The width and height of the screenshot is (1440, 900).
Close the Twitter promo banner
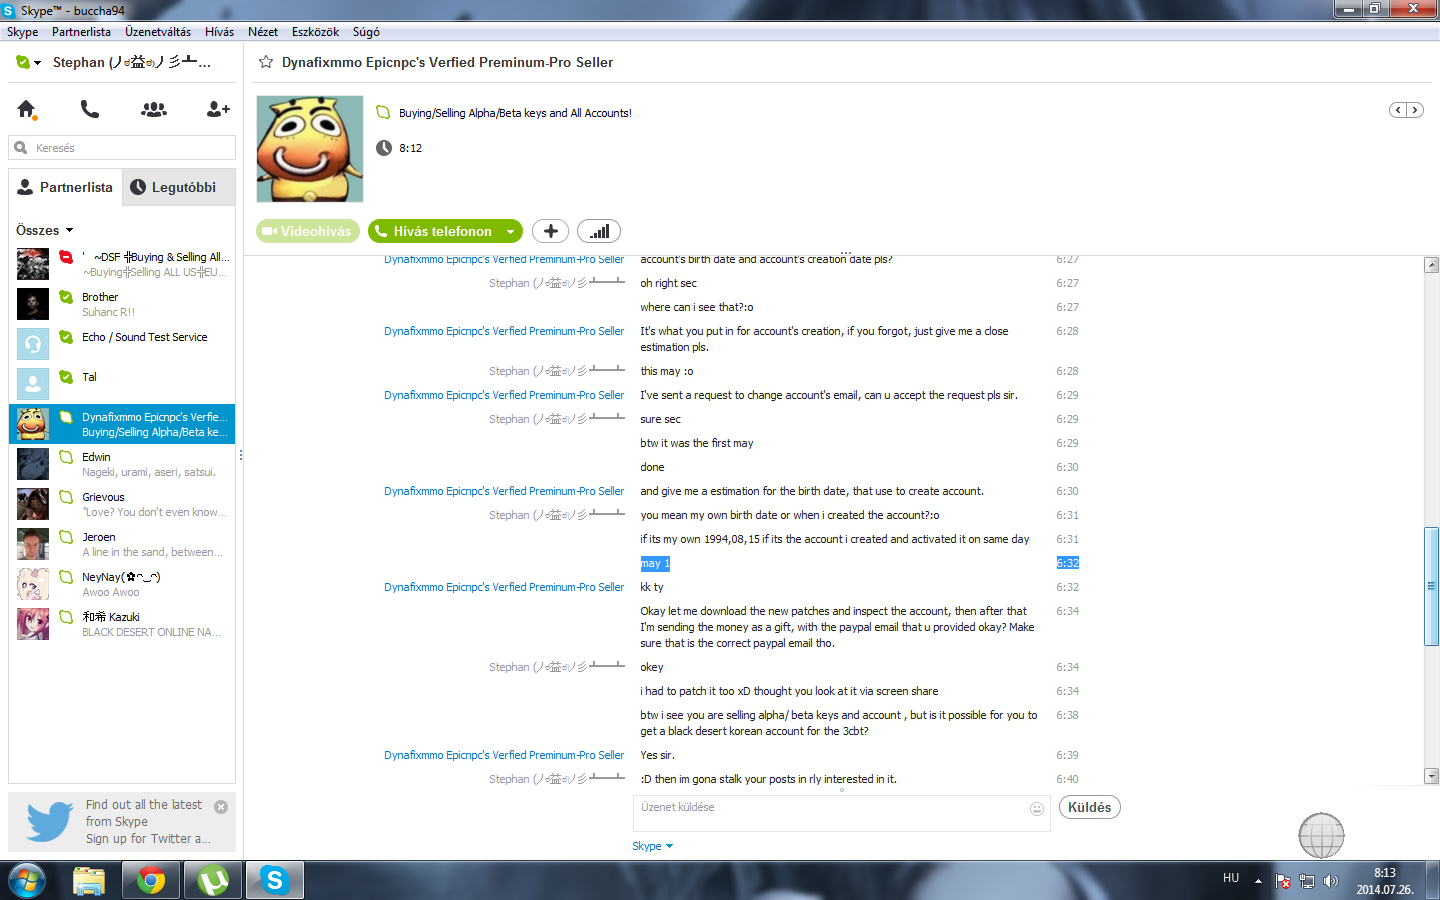click(221, 807)
